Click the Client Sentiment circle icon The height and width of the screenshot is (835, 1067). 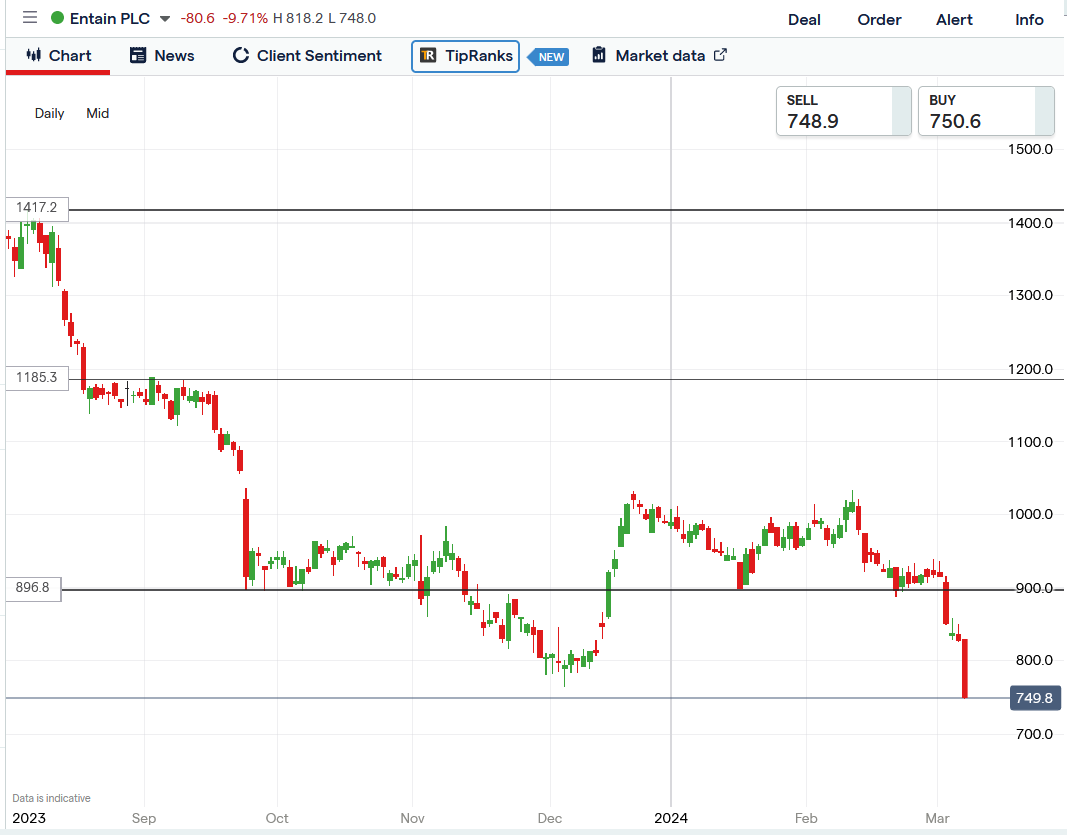pos(241,55)
